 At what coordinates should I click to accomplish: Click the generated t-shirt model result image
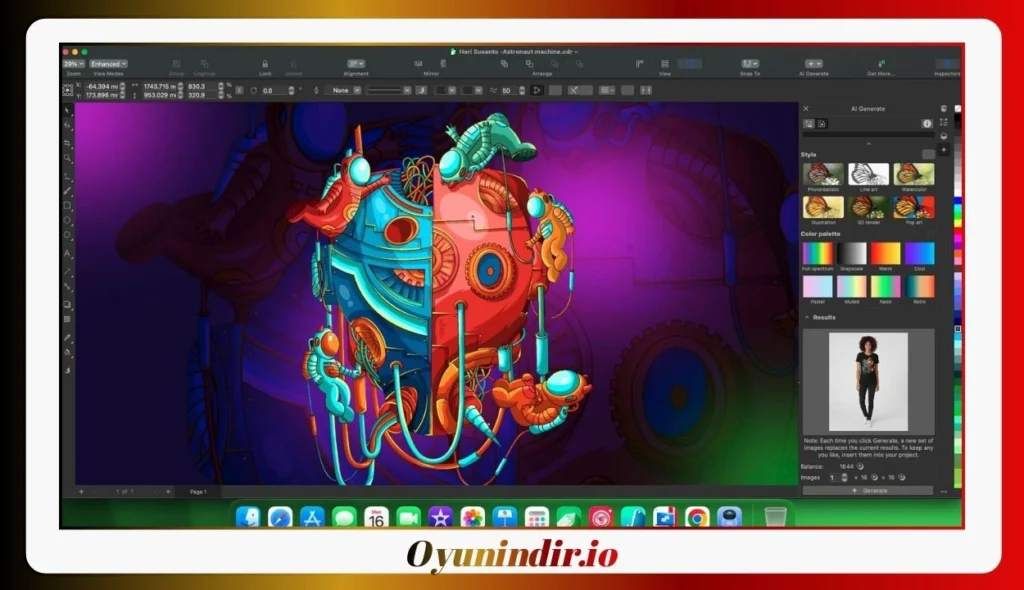868,382
